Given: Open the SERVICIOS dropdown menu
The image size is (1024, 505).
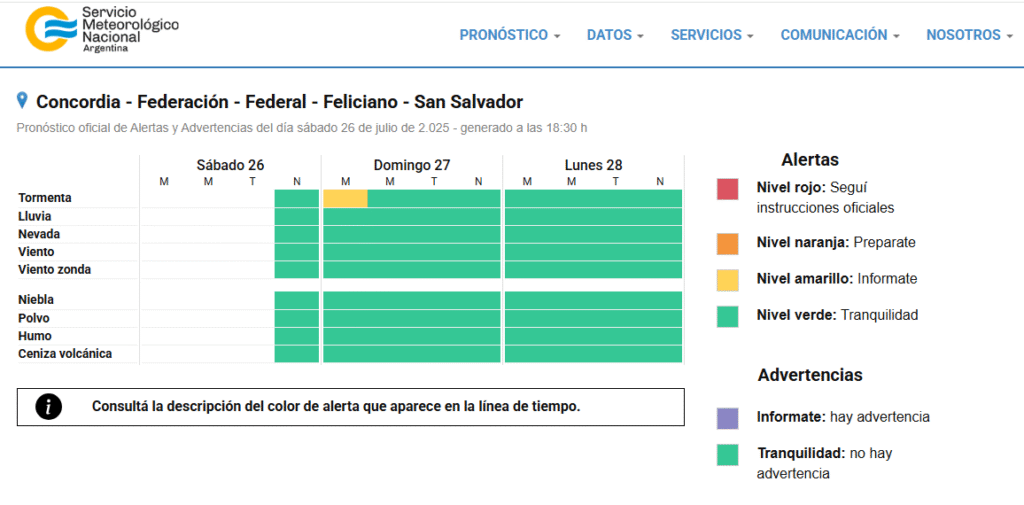Looking at the screenshot, I should [x=712, y=35].
